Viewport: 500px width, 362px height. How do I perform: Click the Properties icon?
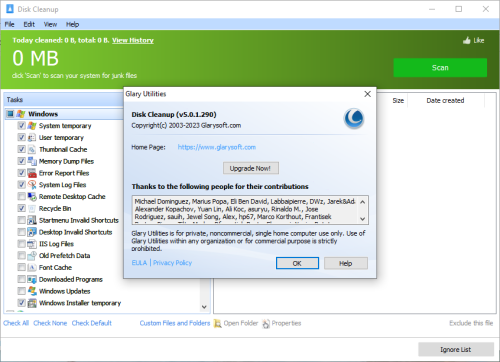pos(266,323)
